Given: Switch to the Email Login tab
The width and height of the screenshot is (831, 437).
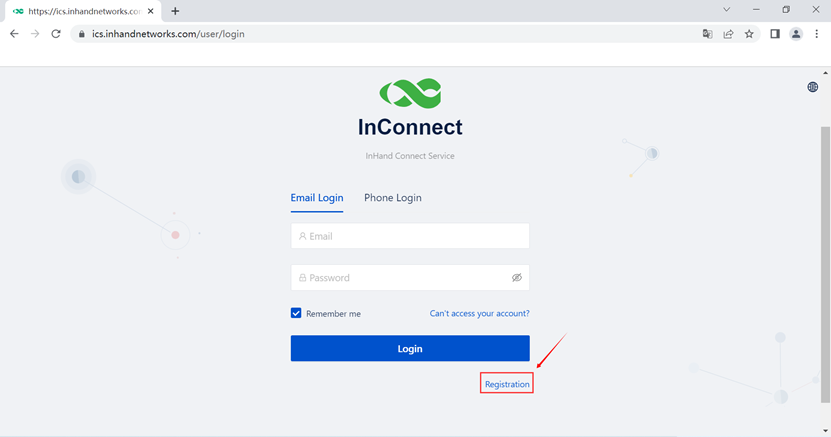Looking at the screenshot, I should (317, 198).
